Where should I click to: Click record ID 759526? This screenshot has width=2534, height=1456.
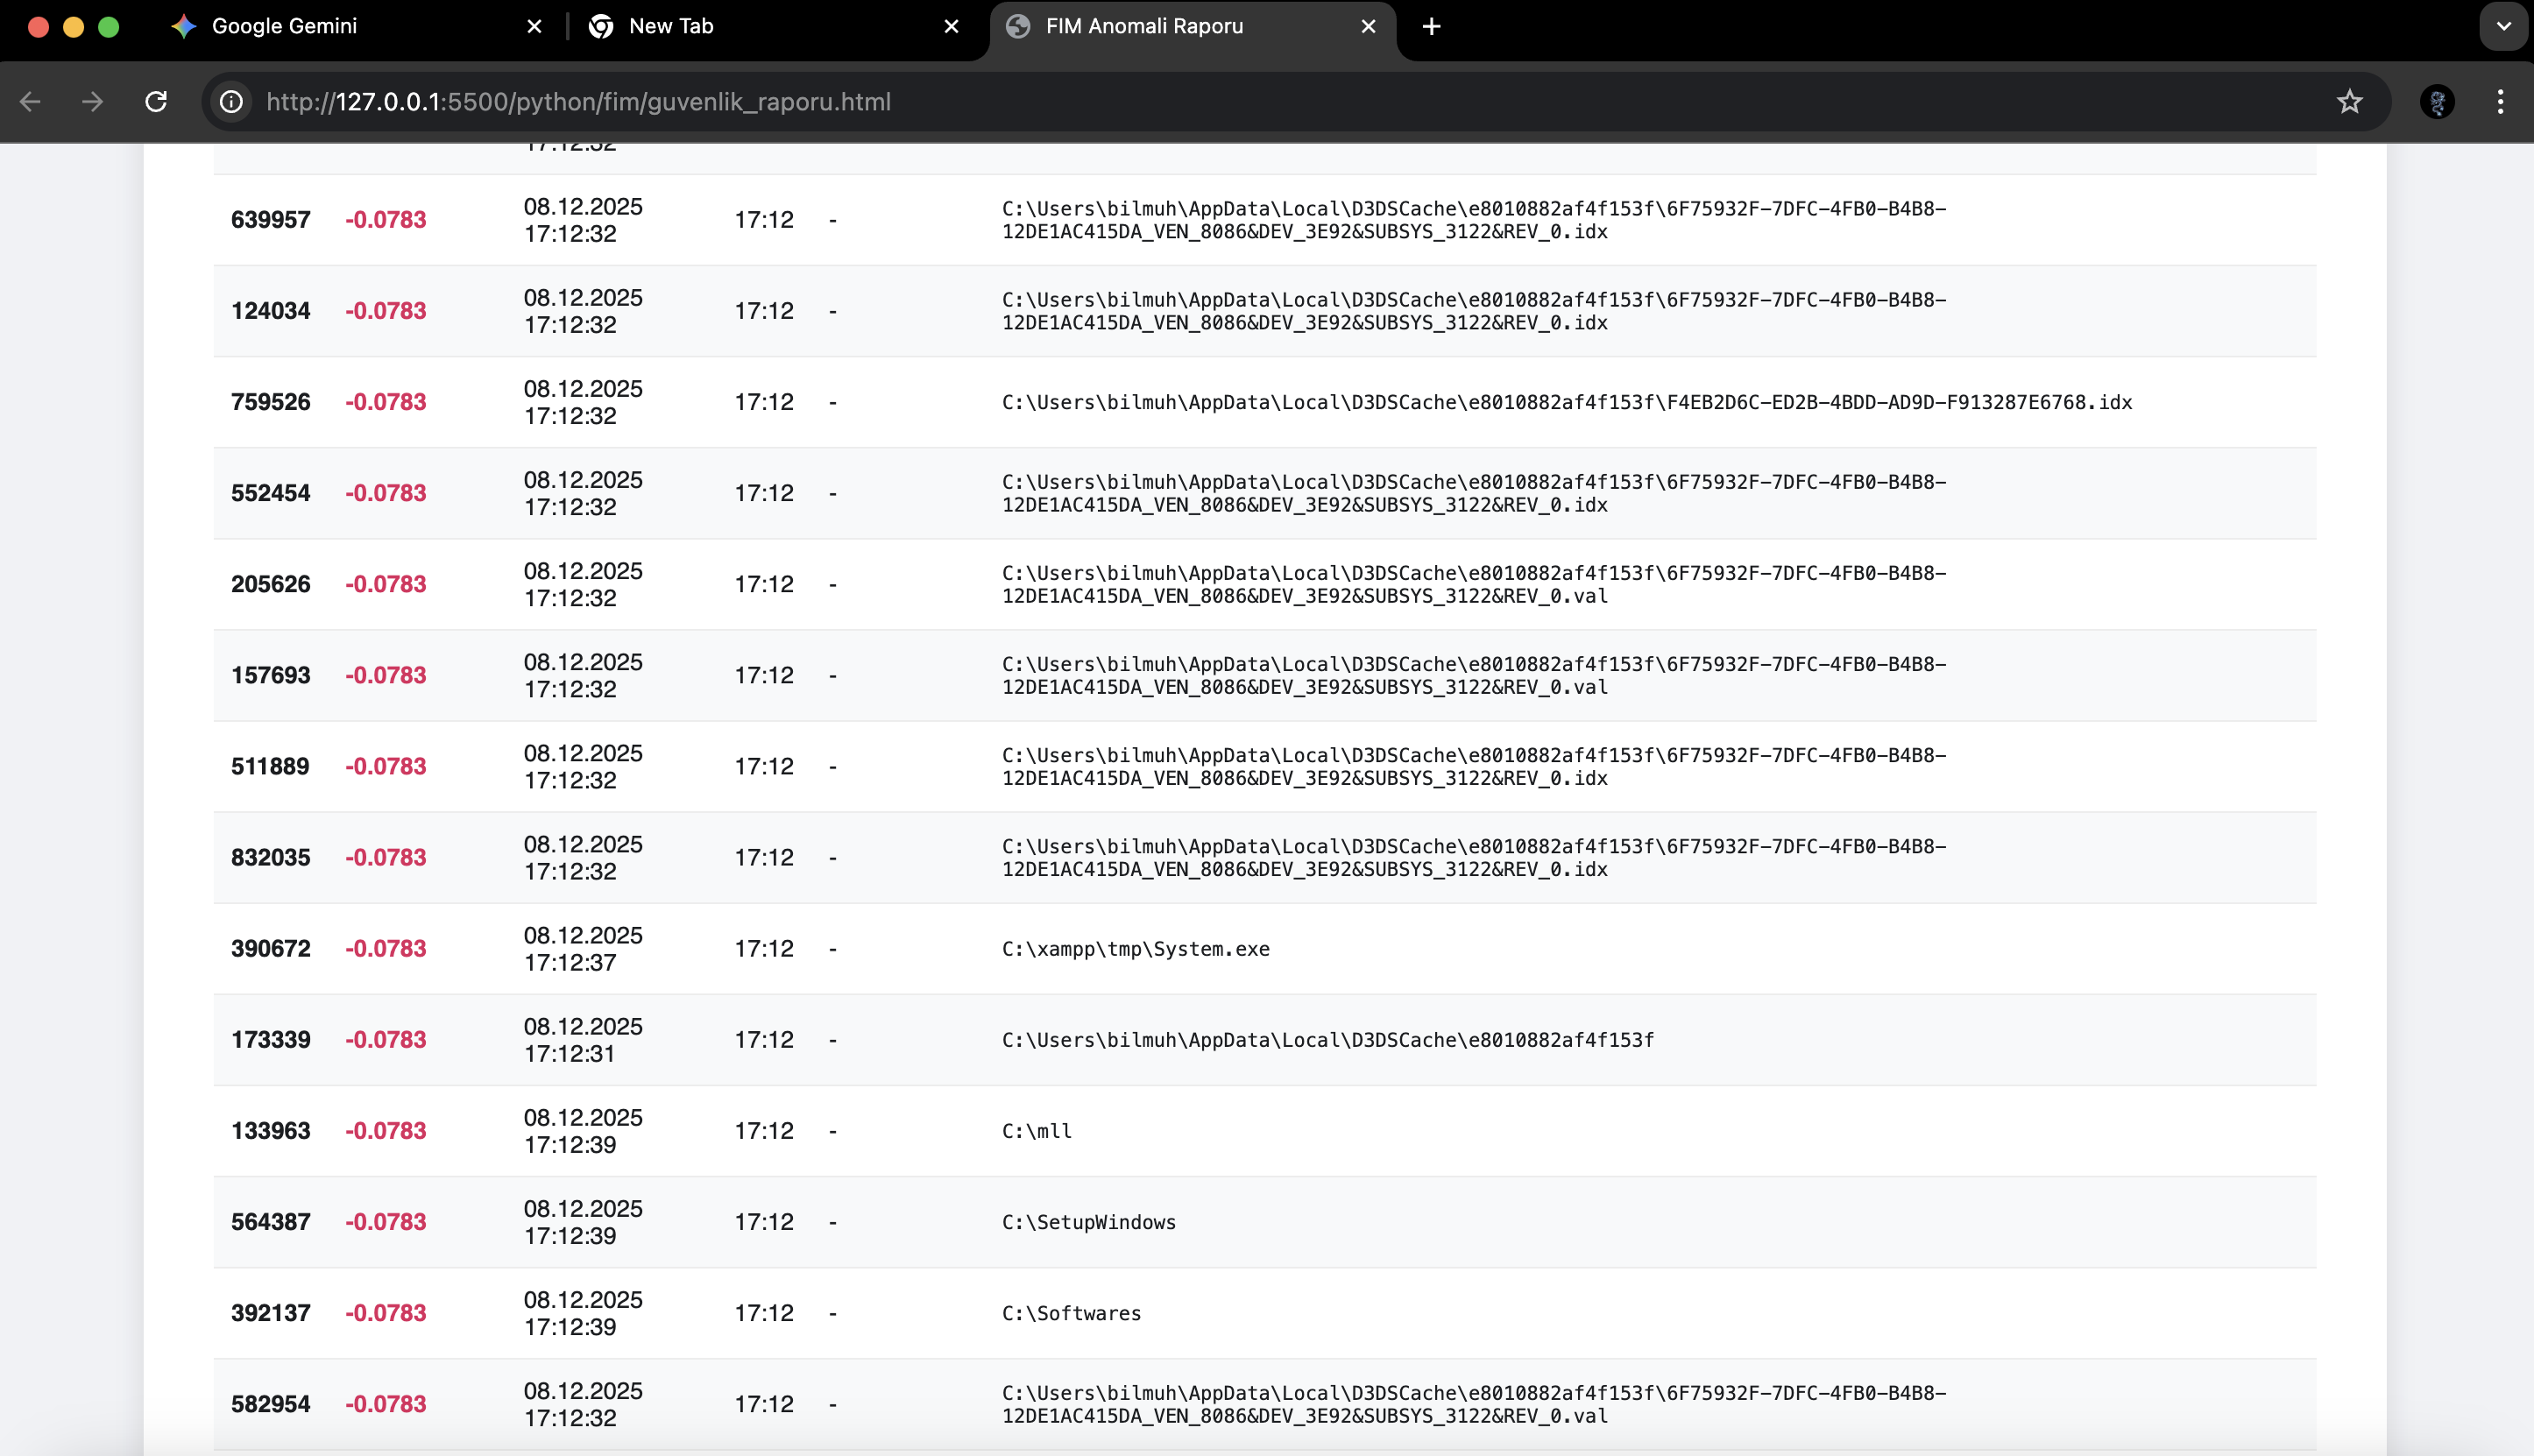[x=271, y=402]
